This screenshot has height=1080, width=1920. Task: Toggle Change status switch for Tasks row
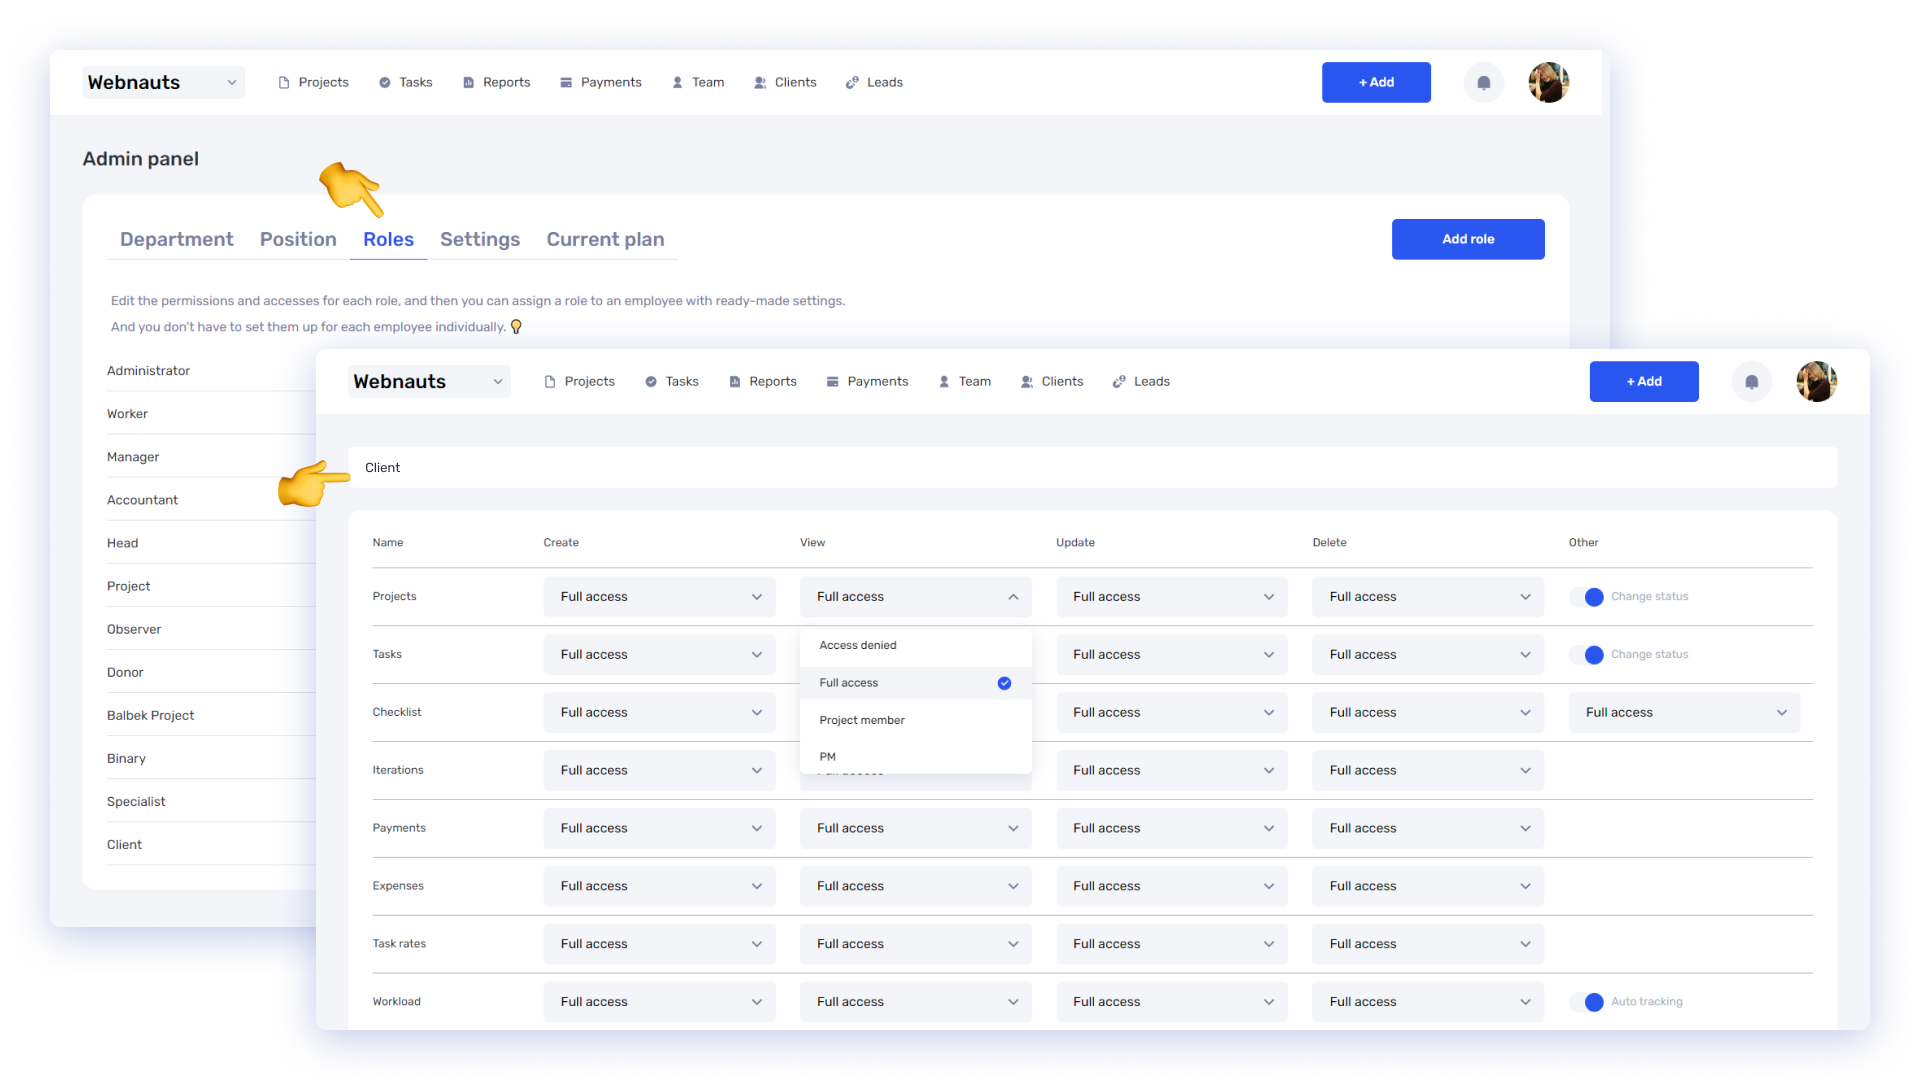click(1586, 654)
